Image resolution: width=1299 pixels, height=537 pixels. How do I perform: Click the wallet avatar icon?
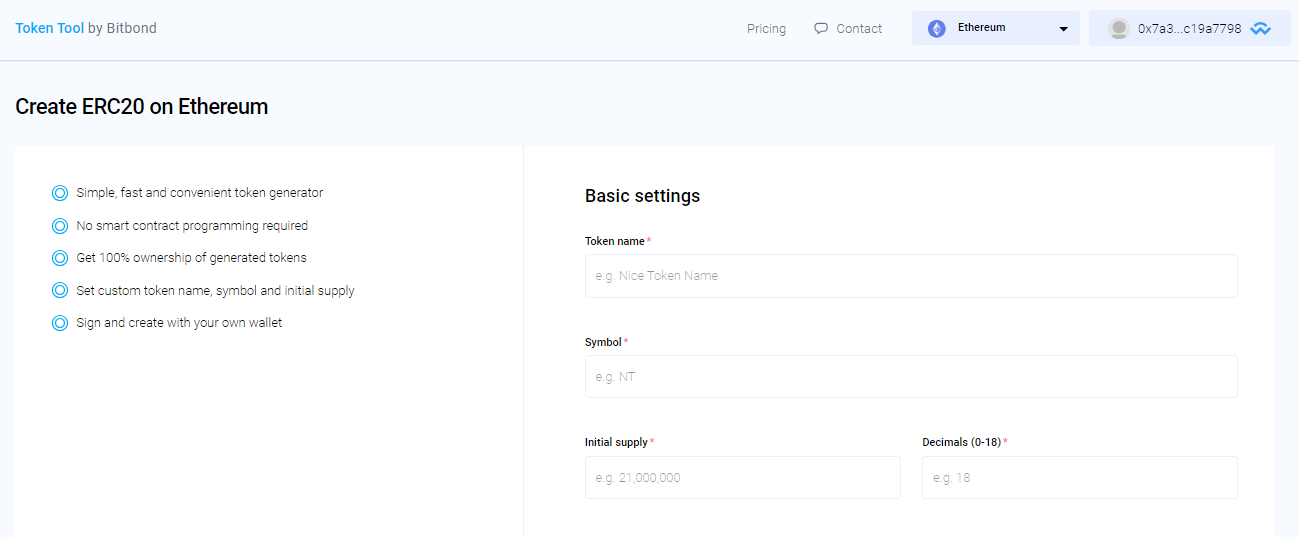pos(1119,29)
